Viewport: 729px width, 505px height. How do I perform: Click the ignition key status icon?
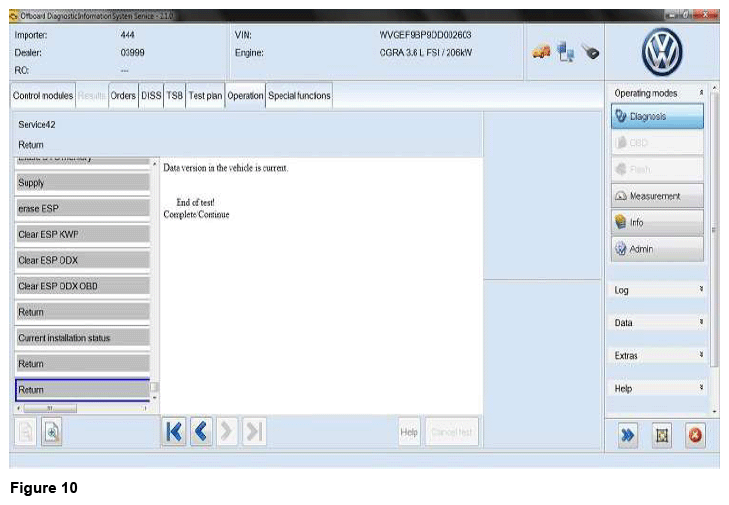(590, 52)
